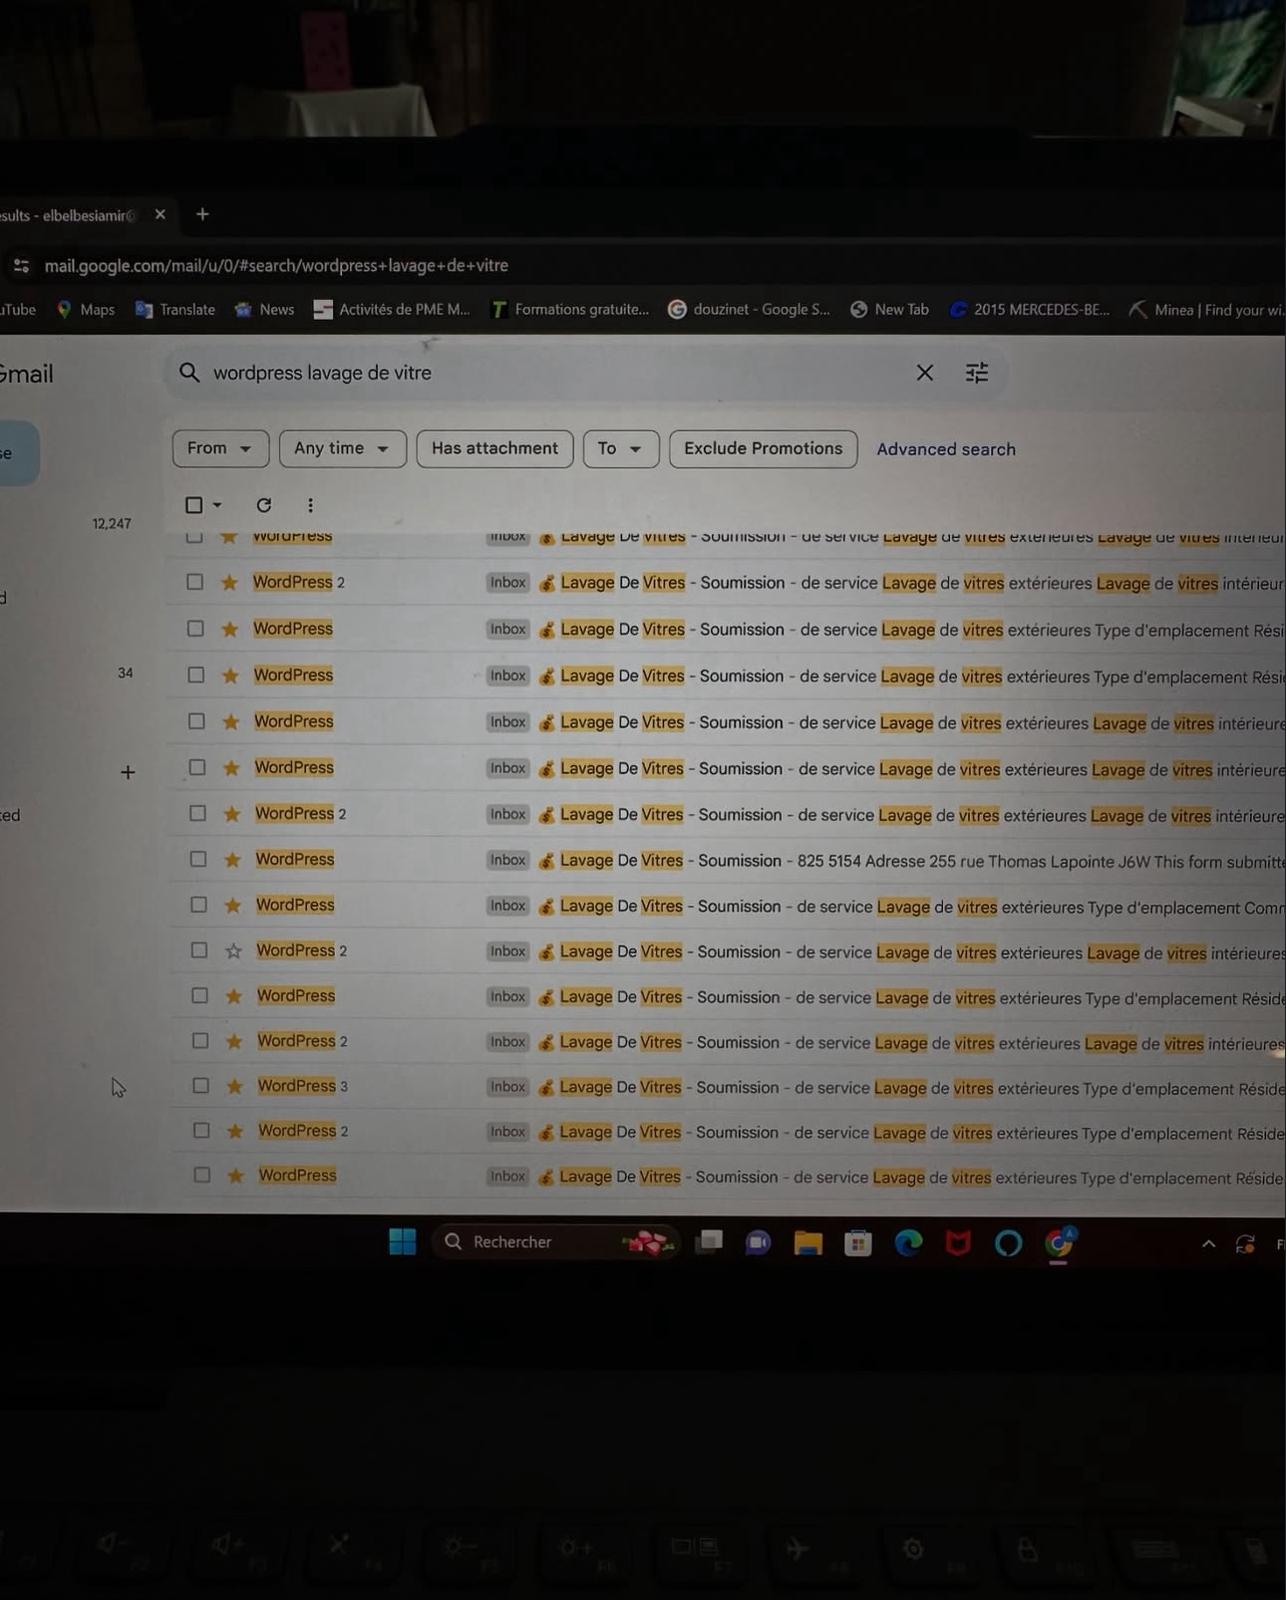Click Inbox label on WordPress 3 row

(508, 1087)
